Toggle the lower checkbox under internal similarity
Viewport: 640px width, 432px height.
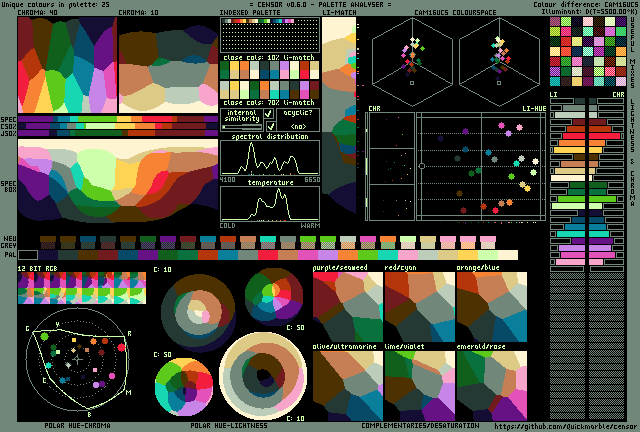pos(270,126)
